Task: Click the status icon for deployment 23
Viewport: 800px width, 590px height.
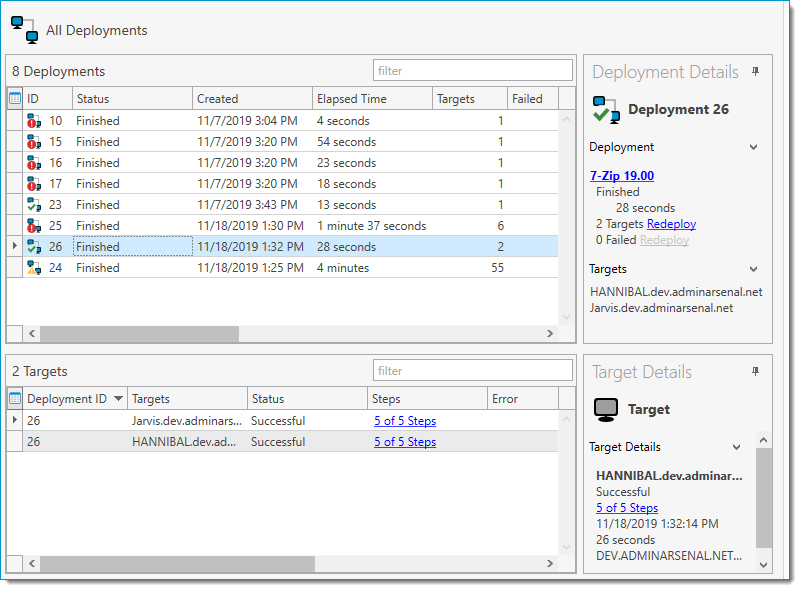Action: pyautogui.click(x=34, y=205)
